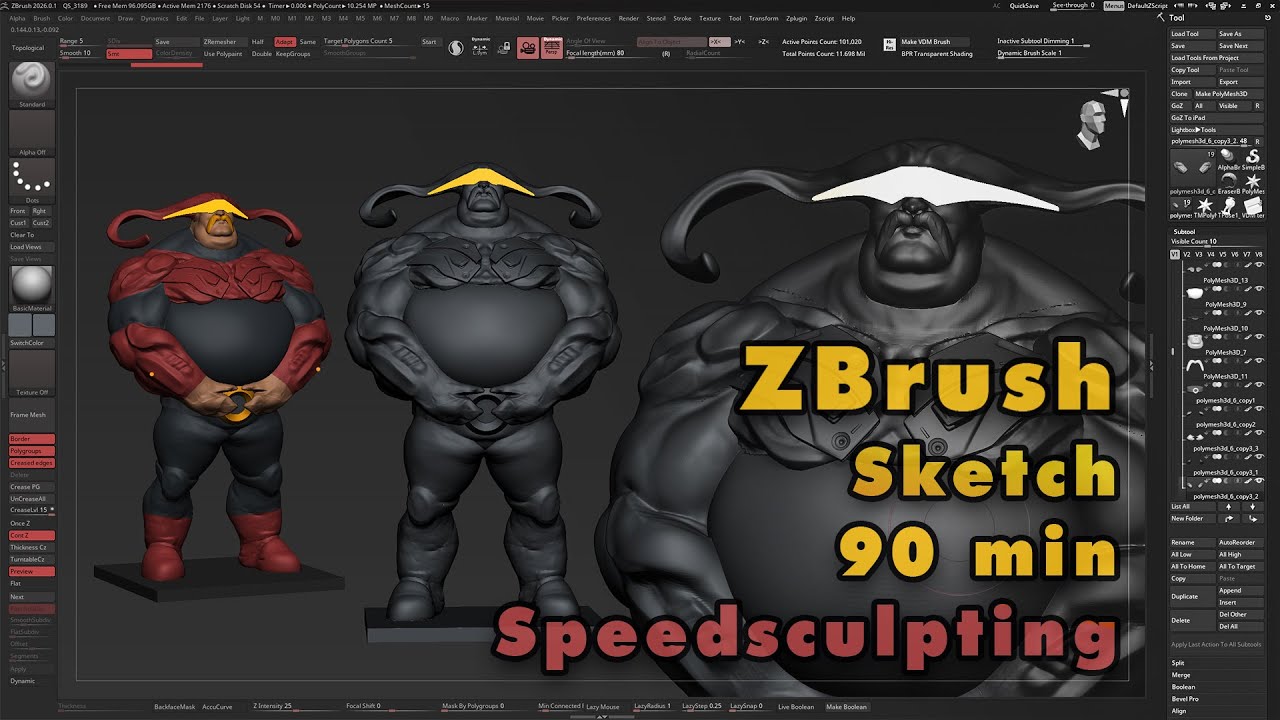Expand the Bevel Pro section
Image resolution: width=1280 pixels, height=720 pixels.
click(x=1185, y=699)
